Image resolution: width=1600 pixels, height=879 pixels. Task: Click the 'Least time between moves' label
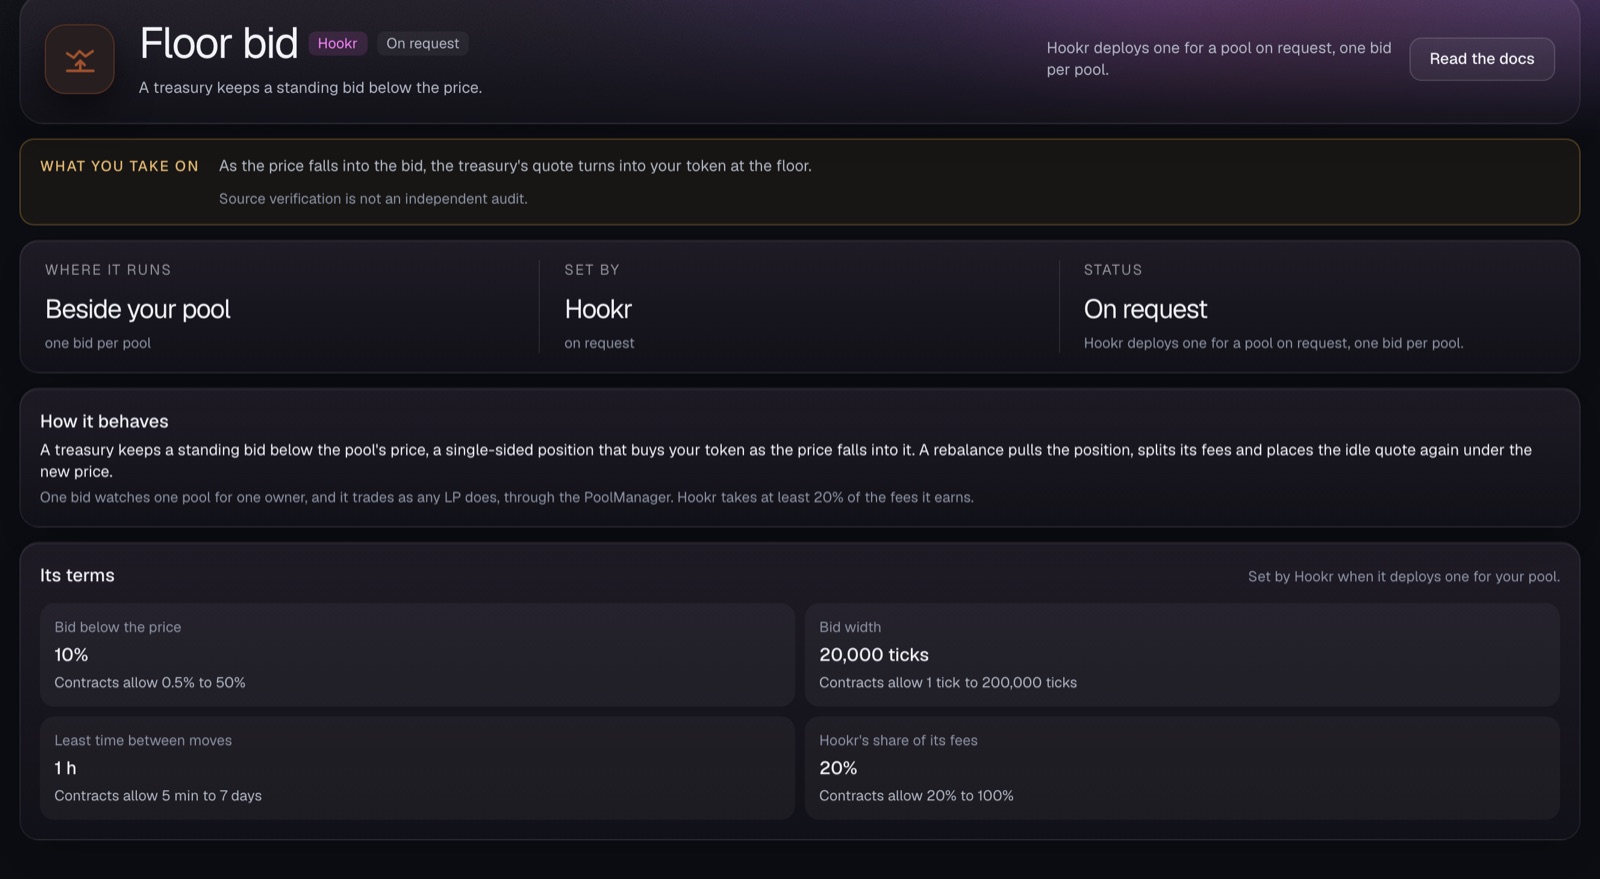[143, 740]
